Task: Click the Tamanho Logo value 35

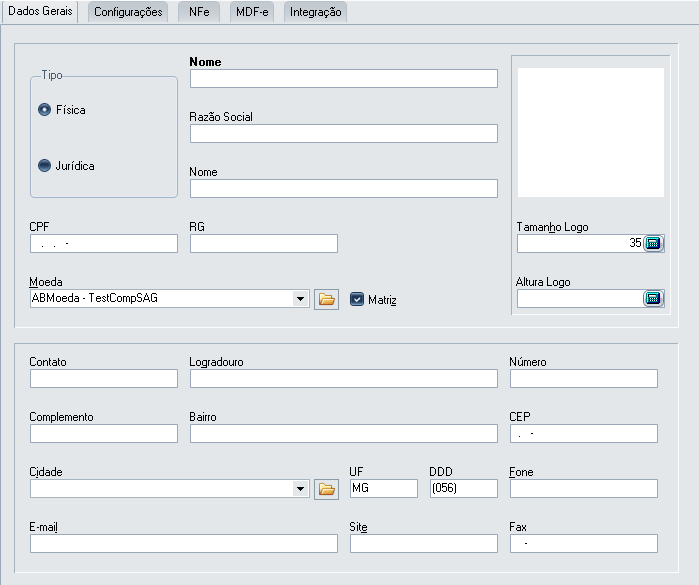Action: pyautogui.click(x=635, y=243)
